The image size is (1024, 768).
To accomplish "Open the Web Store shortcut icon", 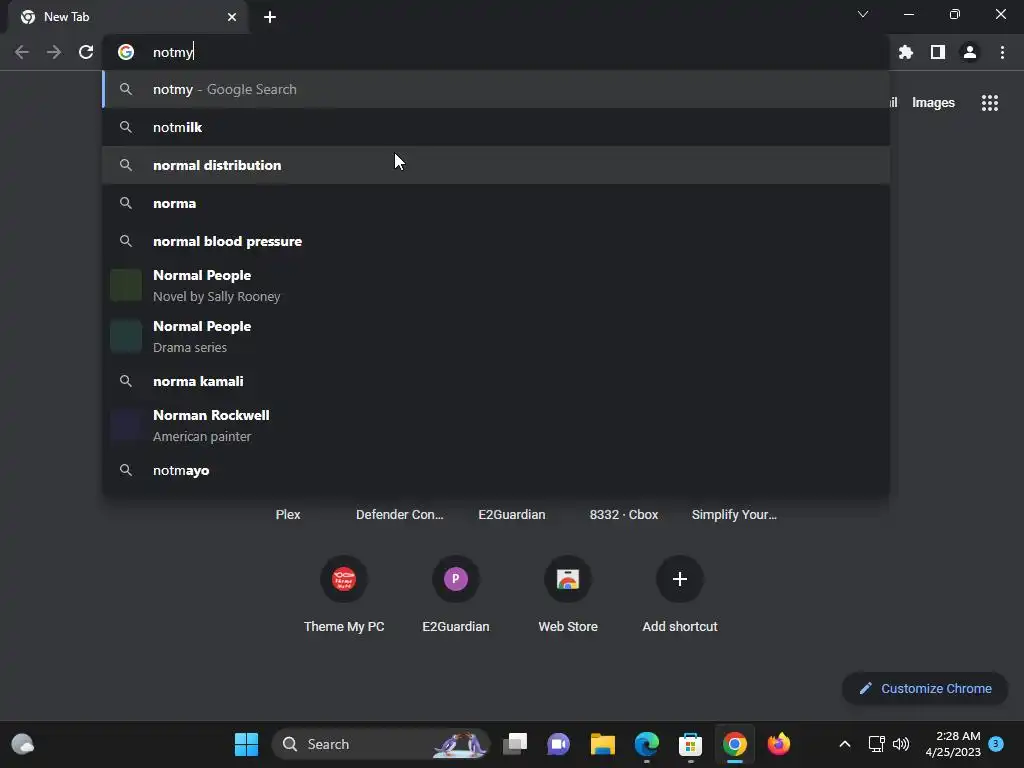I will click(568, 579).
